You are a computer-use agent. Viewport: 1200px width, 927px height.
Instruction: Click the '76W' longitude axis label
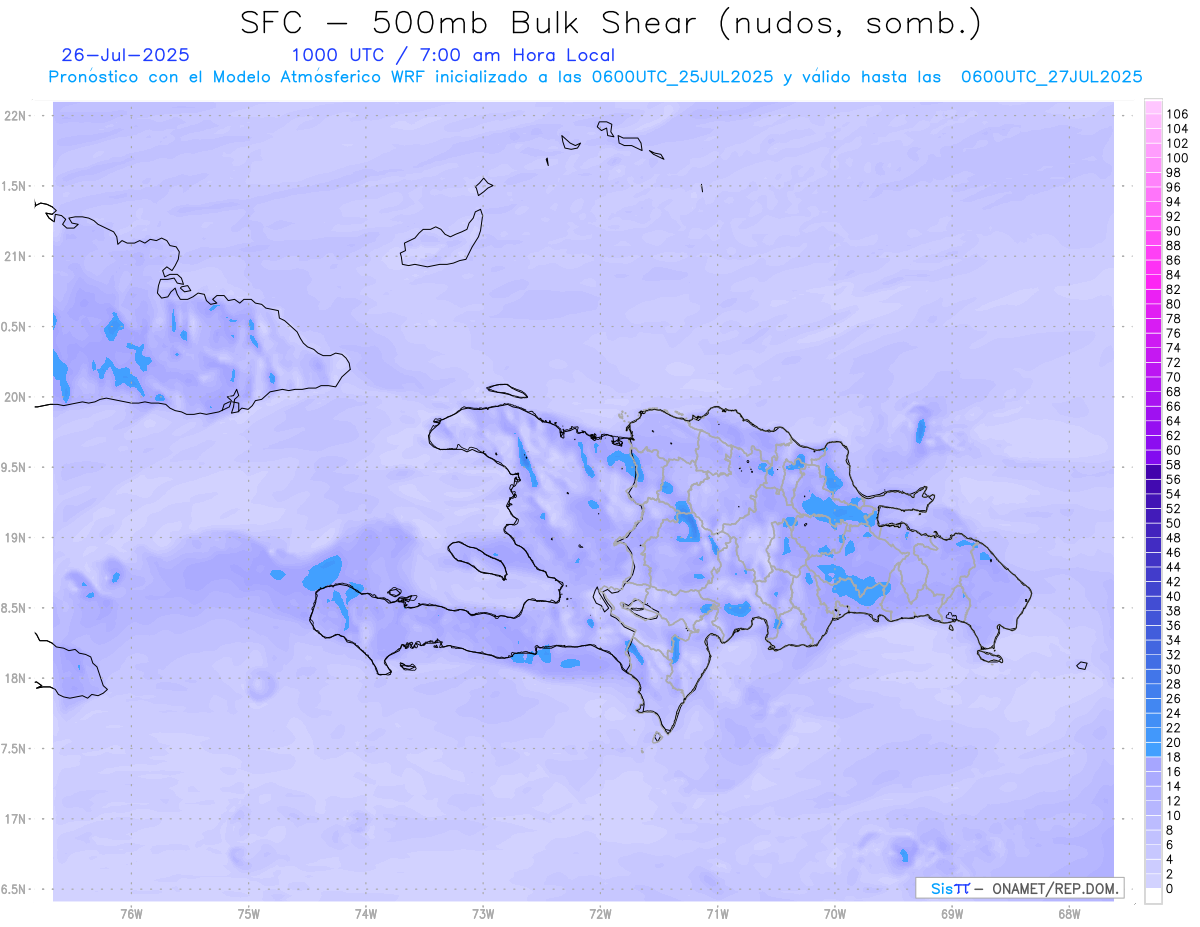point(131,913)
